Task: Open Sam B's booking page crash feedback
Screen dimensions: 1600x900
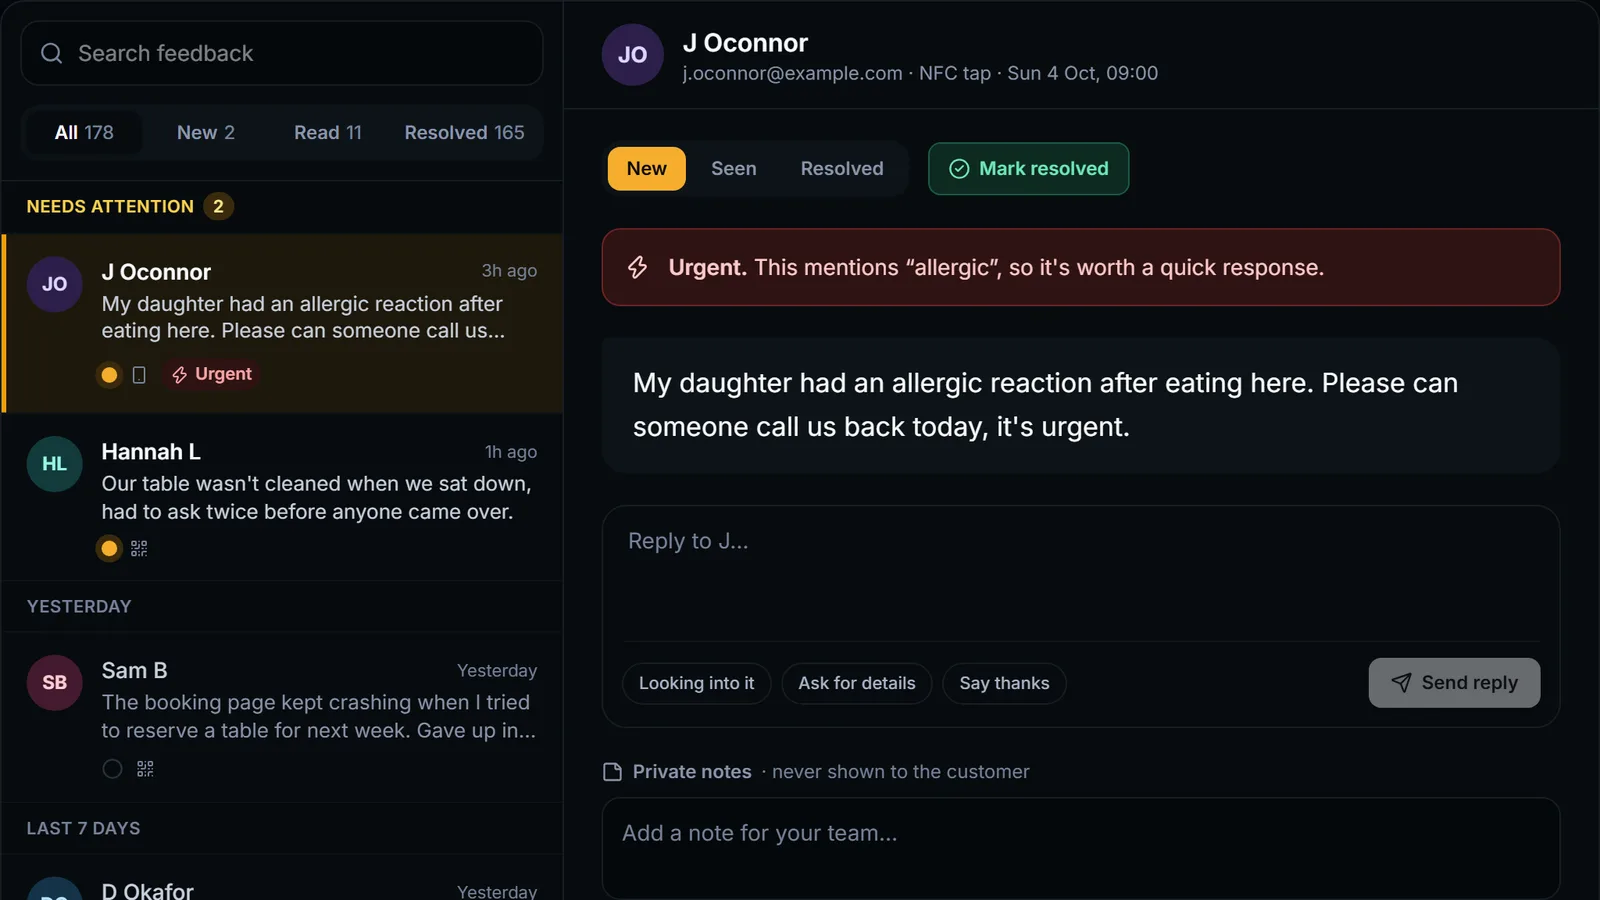Action: 282,717
